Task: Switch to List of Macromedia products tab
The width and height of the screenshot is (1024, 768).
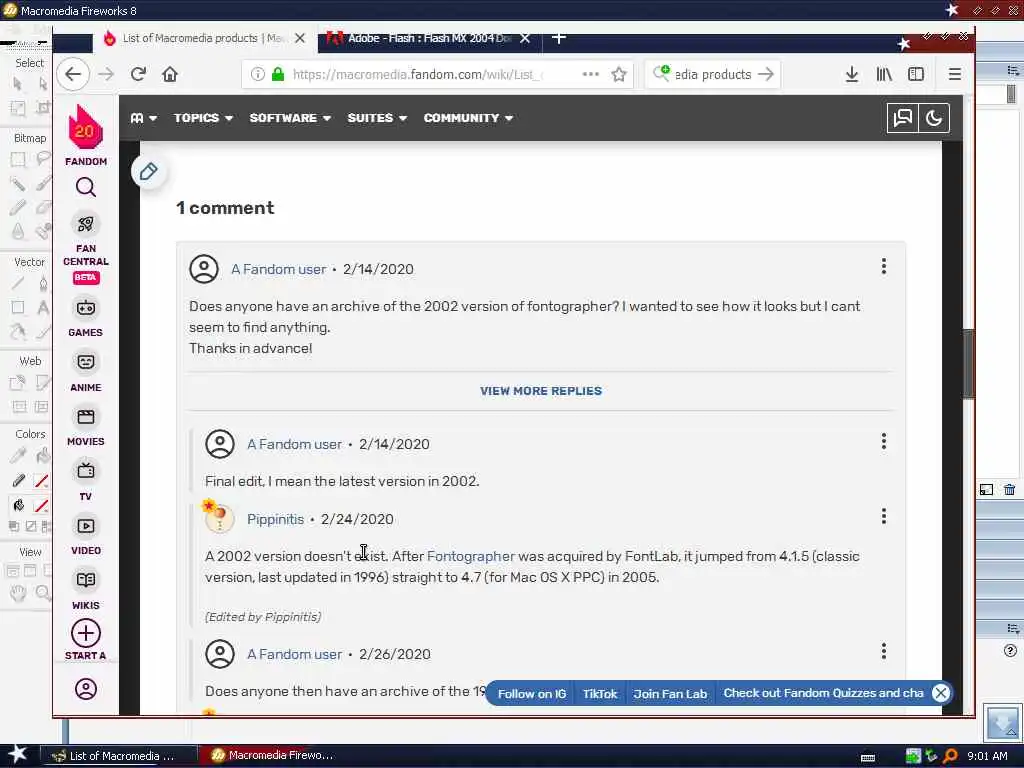Action: (202, 39)
